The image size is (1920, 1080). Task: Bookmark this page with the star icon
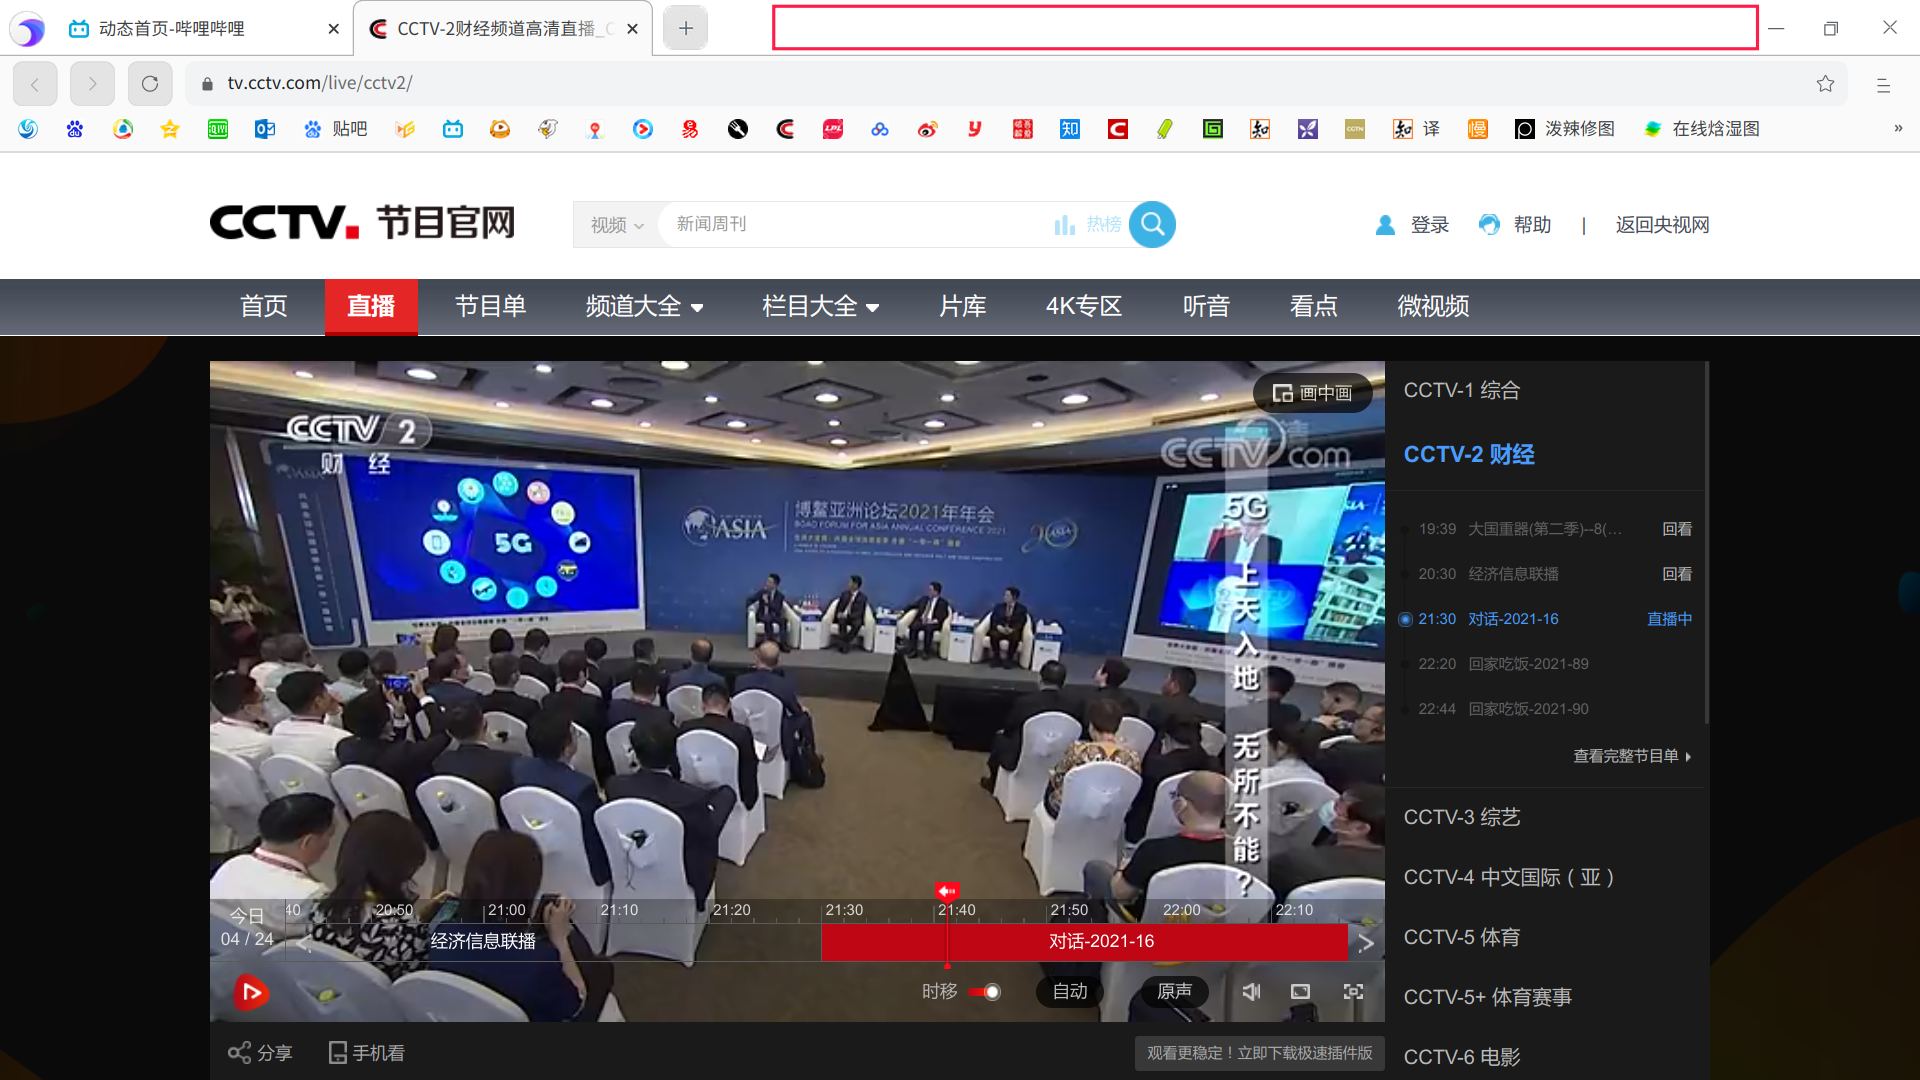click(1825, 84)
